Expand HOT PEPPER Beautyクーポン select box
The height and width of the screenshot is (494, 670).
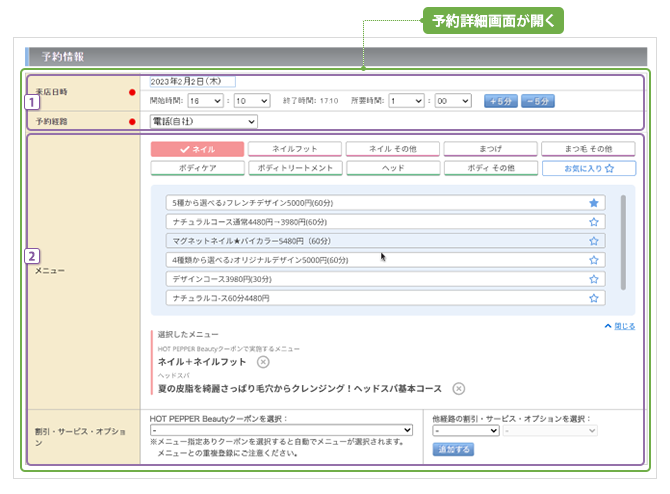(x=281, y=430)
